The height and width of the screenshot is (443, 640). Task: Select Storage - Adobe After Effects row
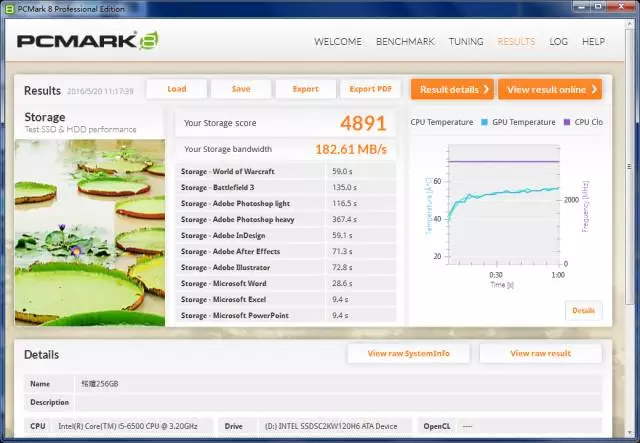[286, 252]
